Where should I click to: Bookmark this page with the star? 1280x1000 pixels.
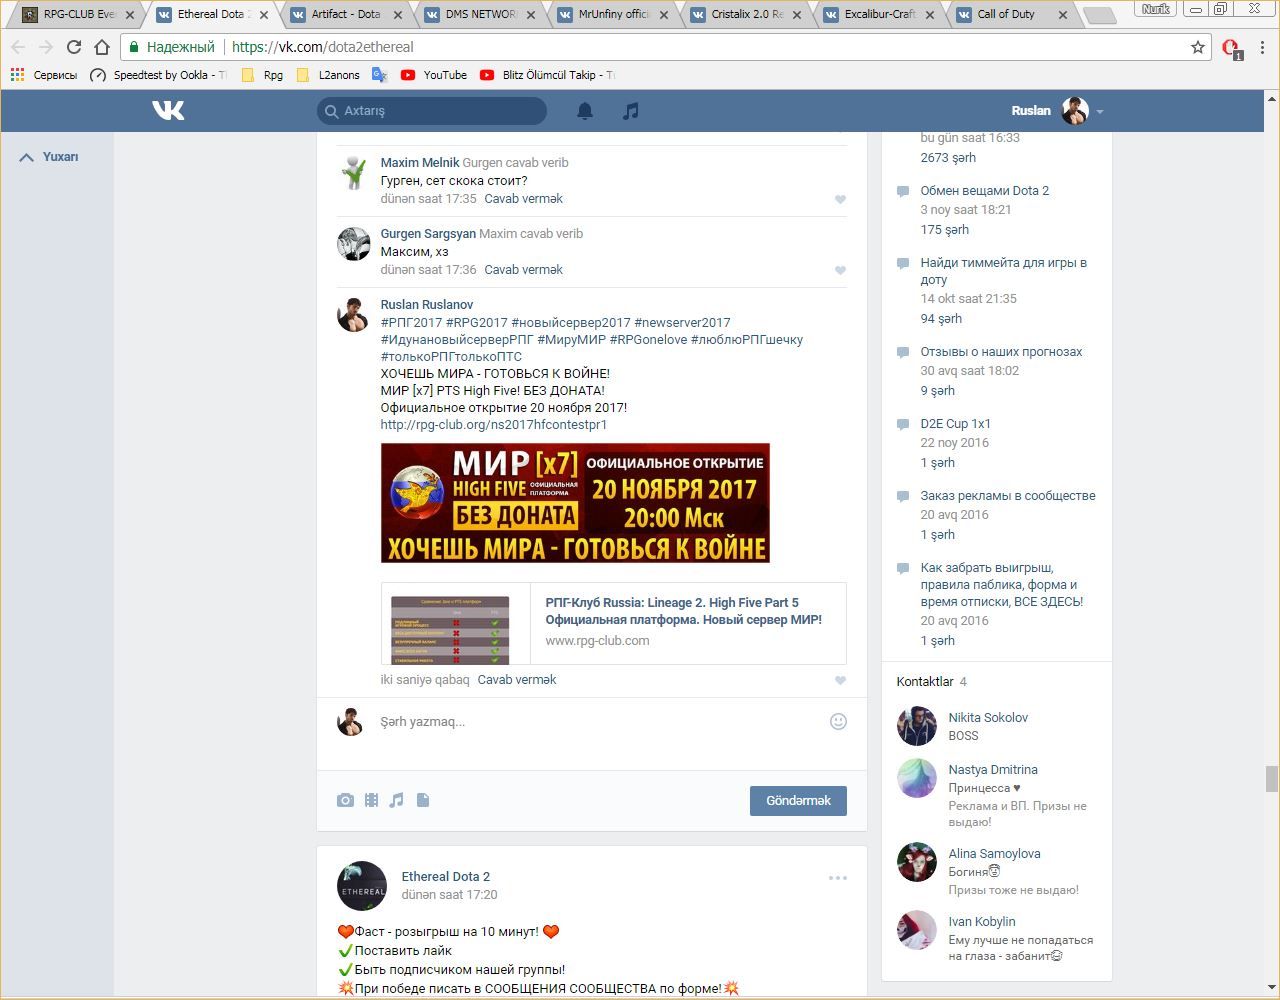click(1198, 47)
